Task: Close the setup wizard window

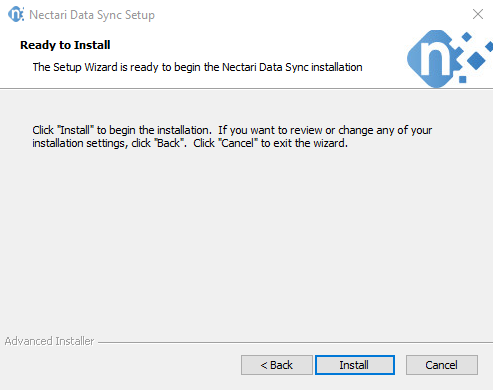Action: click(478, 14)
